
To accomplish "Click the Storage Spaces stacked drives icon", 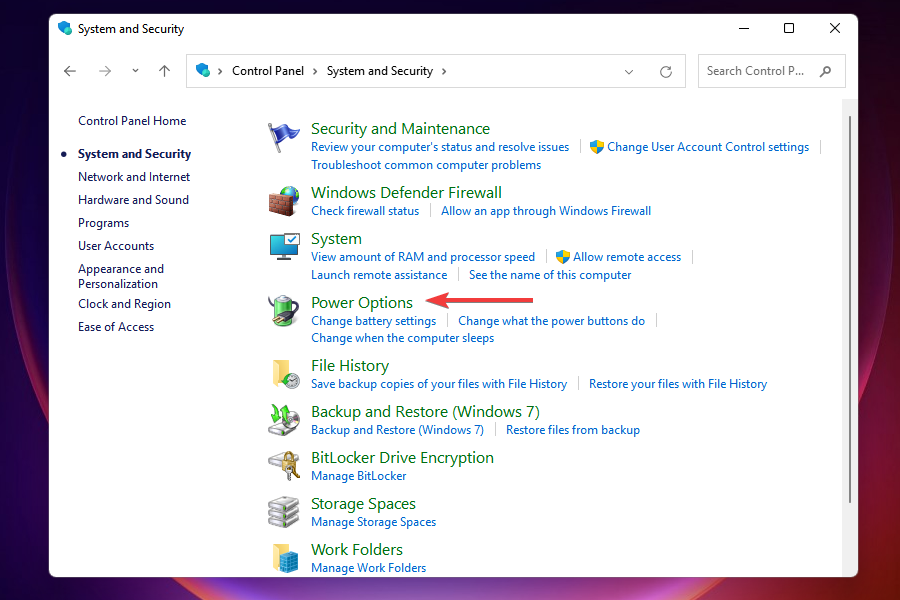I will click(284, 512).
